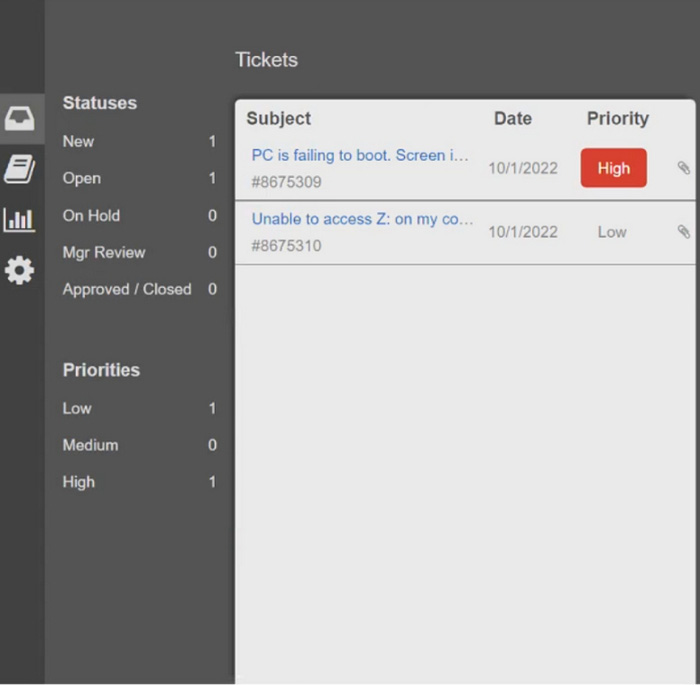This screenshot has width=700, height=685.
Task: Click attachment paperclip on ticket #8675309
Action: tap(683, 168)
